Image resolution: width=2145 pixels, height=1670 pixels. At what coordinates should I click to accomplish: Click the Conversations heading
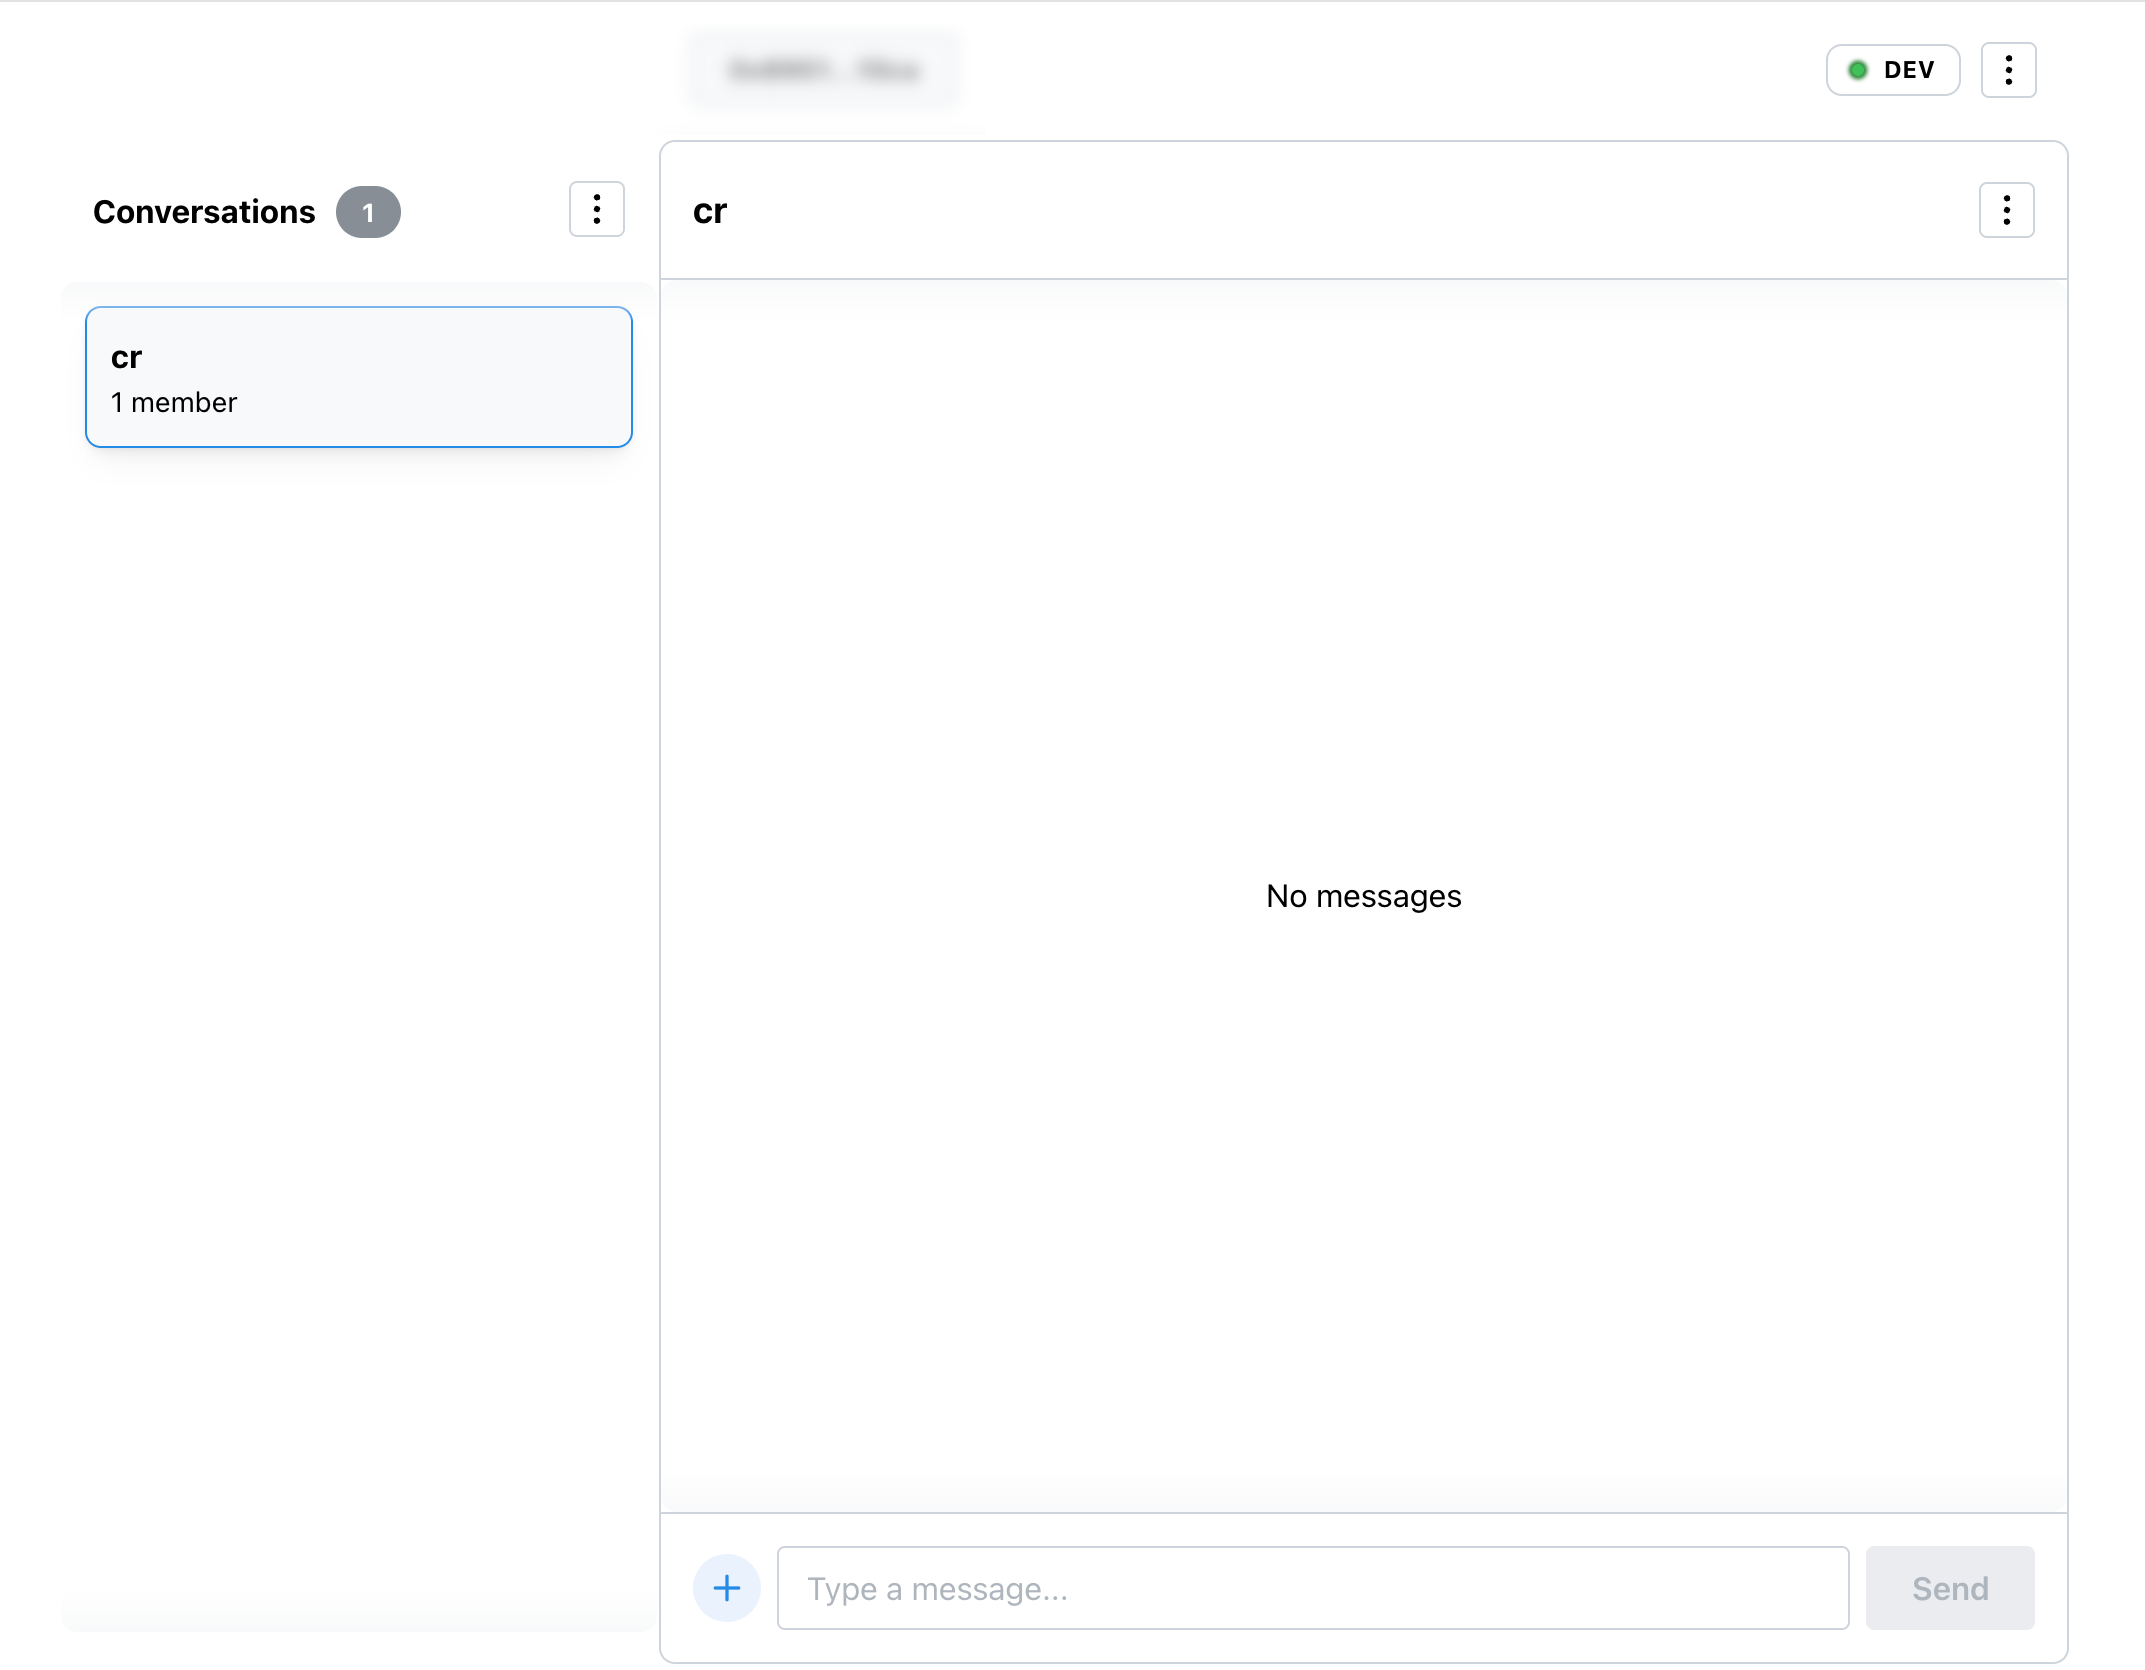point(204,212)
